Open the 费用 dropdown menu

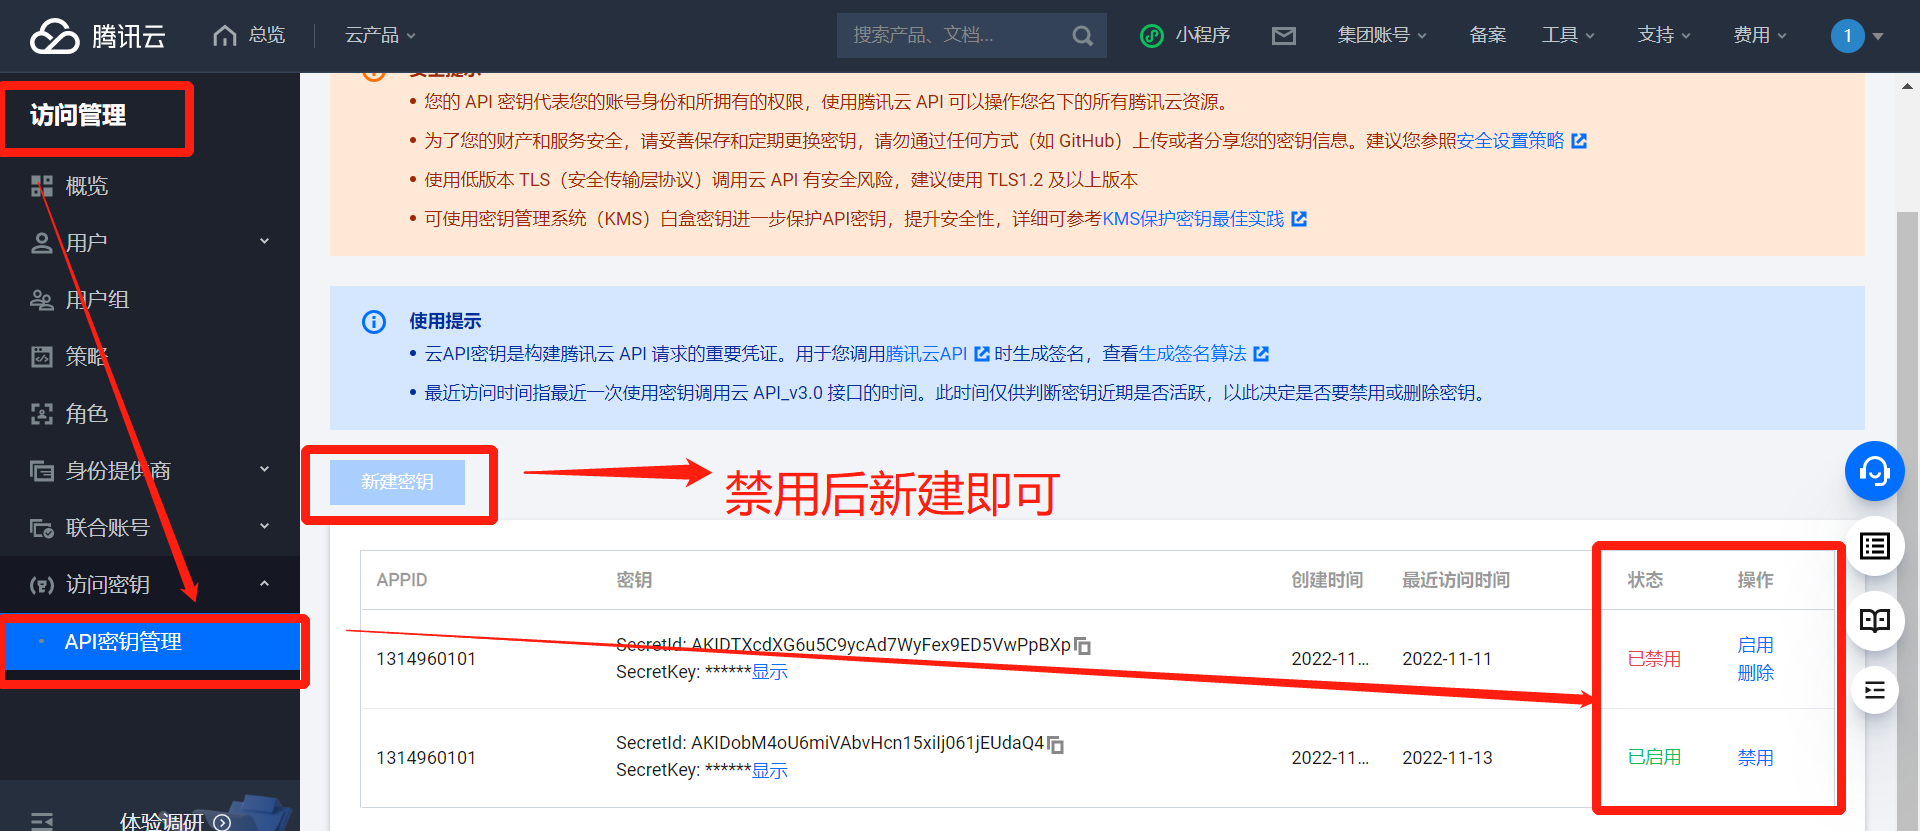pyautogui.click(x=1760, y=36)
